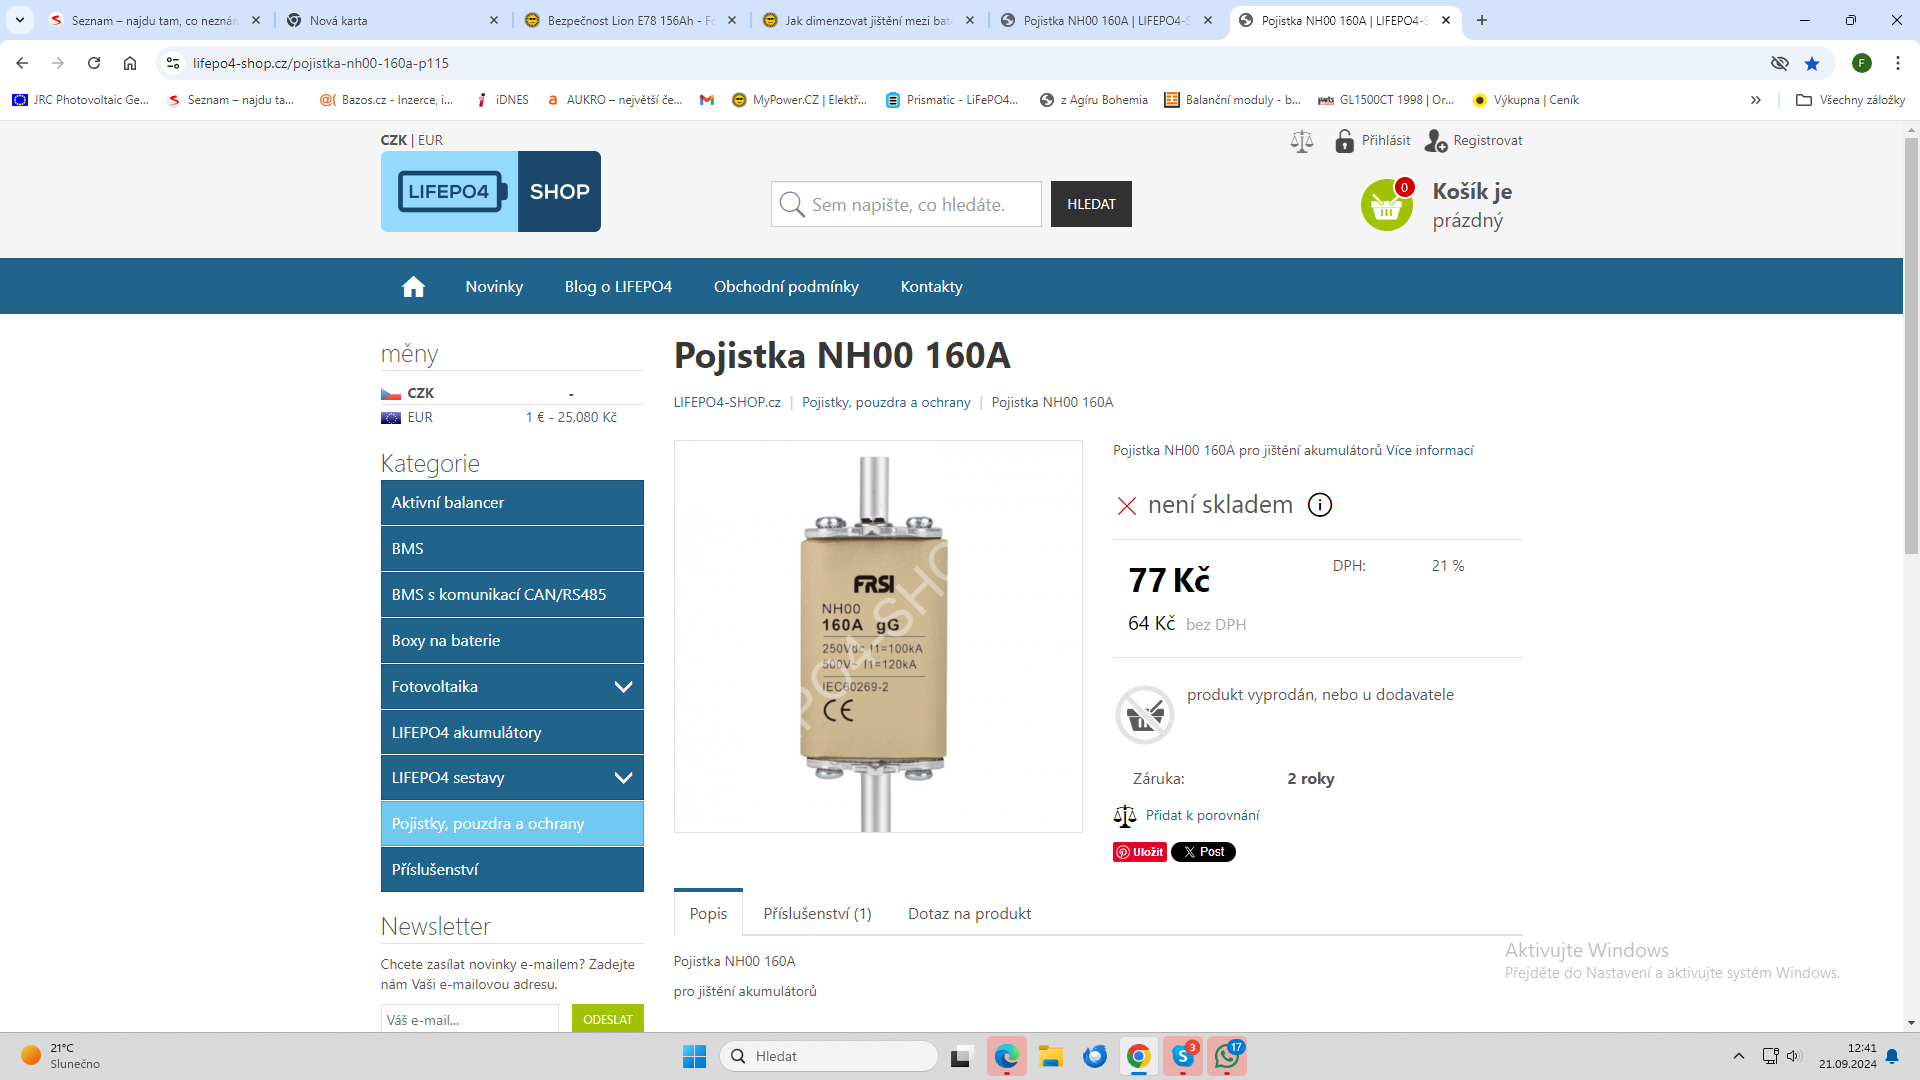The height and width of the screenshot is (1080, 1920).
Task: Open the Více informací link
Action: coord(1429,450)
